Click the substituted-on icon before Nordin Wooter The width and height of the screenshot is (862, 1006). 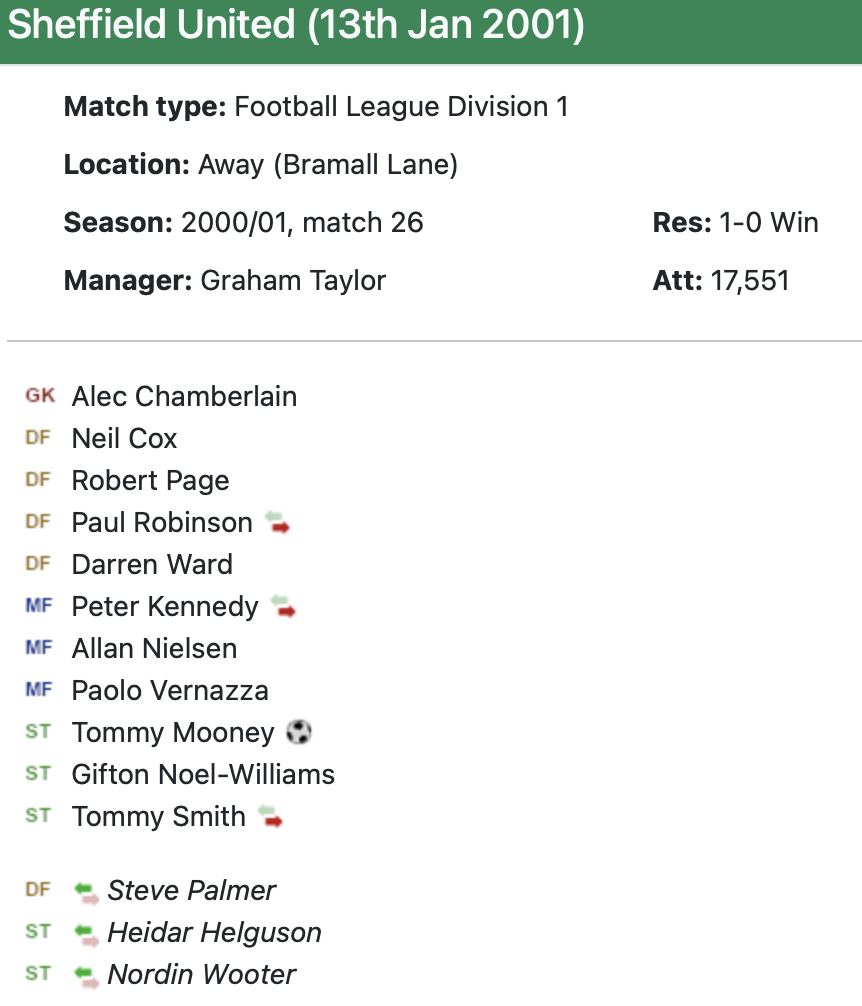[87, 974]
